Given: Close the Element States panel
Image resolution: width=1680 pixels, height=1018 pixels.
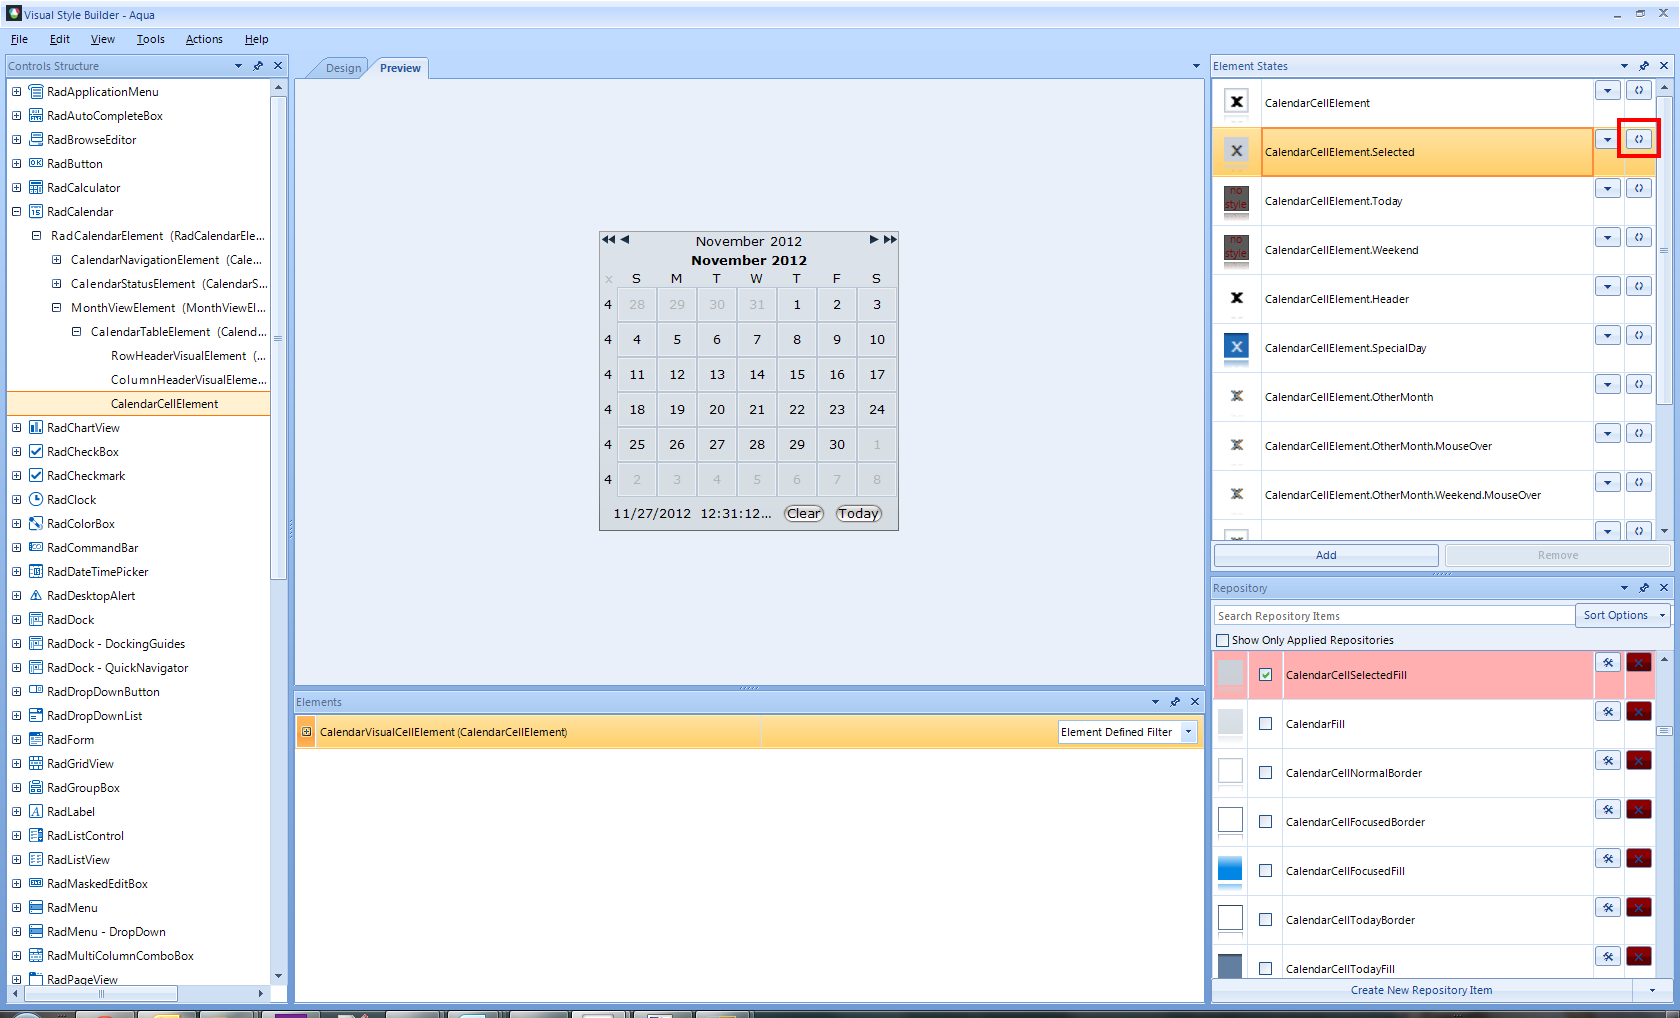Looking at the screenshot, I should 1664,66.
